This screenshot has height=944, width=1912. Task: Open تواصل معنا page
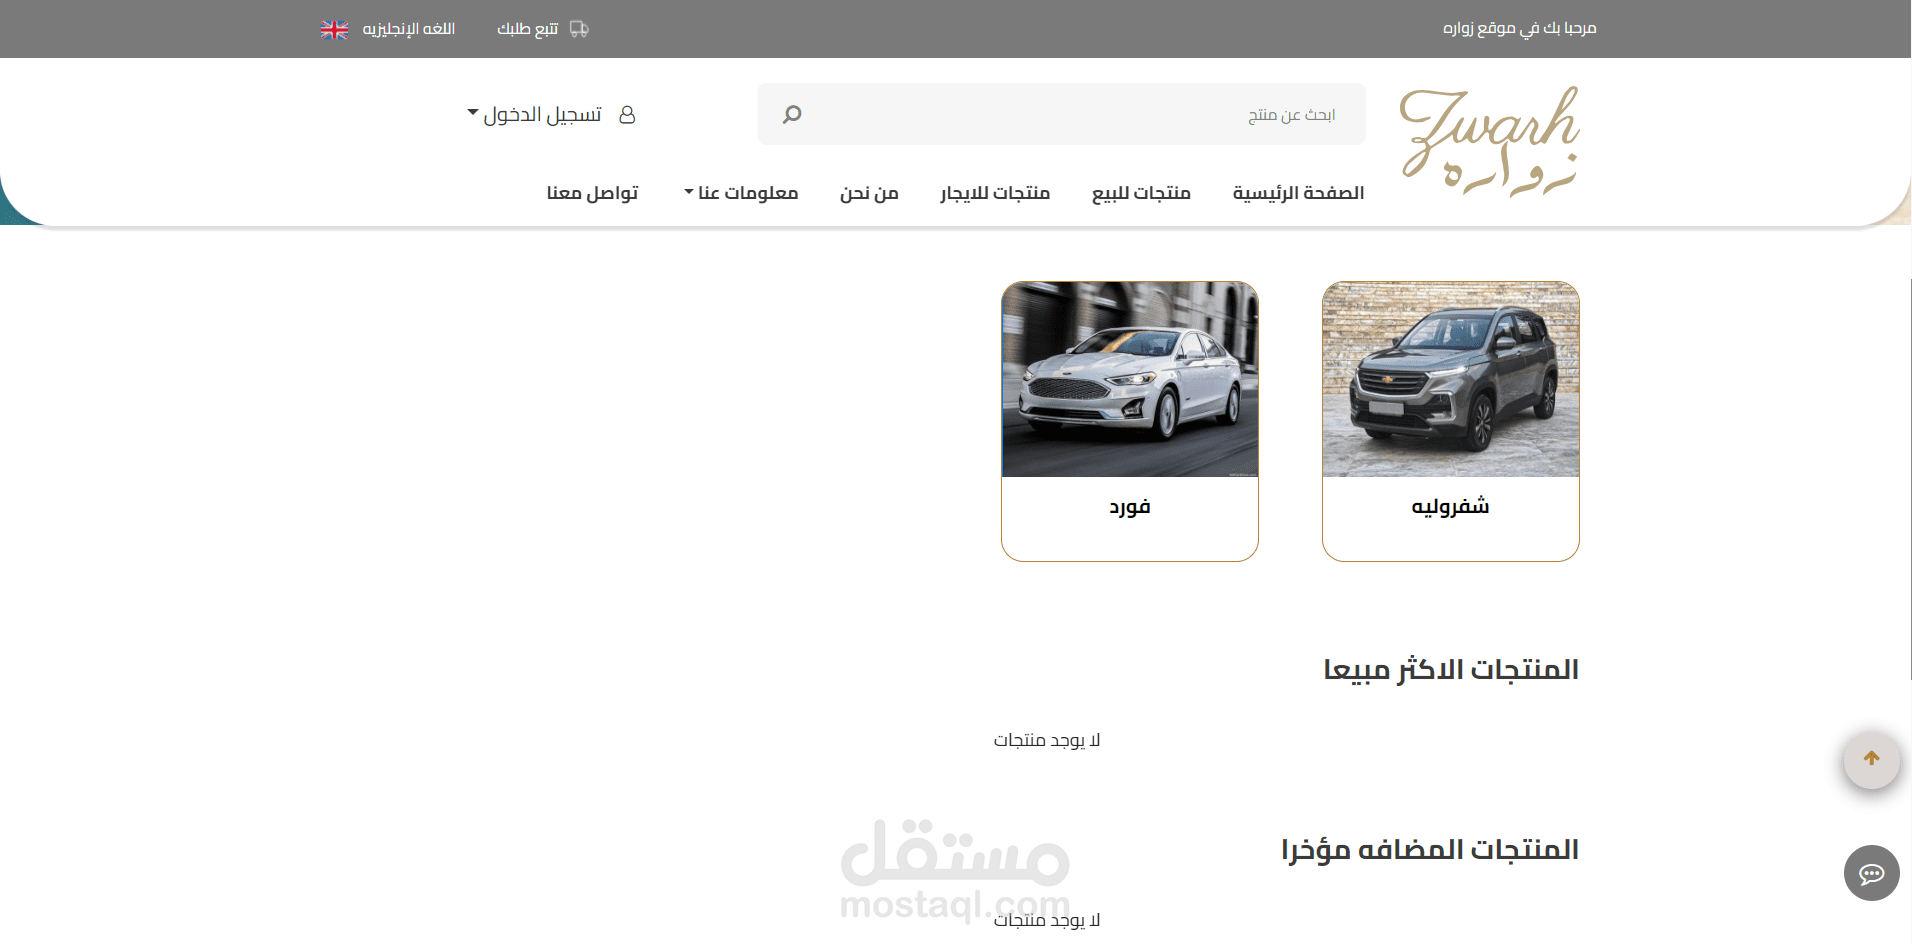tap(592, 192)
